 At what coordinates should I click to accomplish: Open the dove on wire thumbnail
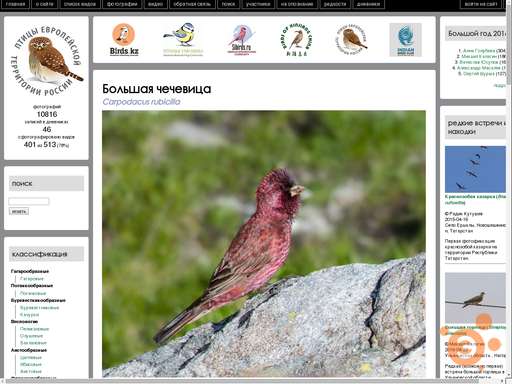(475, 298)
